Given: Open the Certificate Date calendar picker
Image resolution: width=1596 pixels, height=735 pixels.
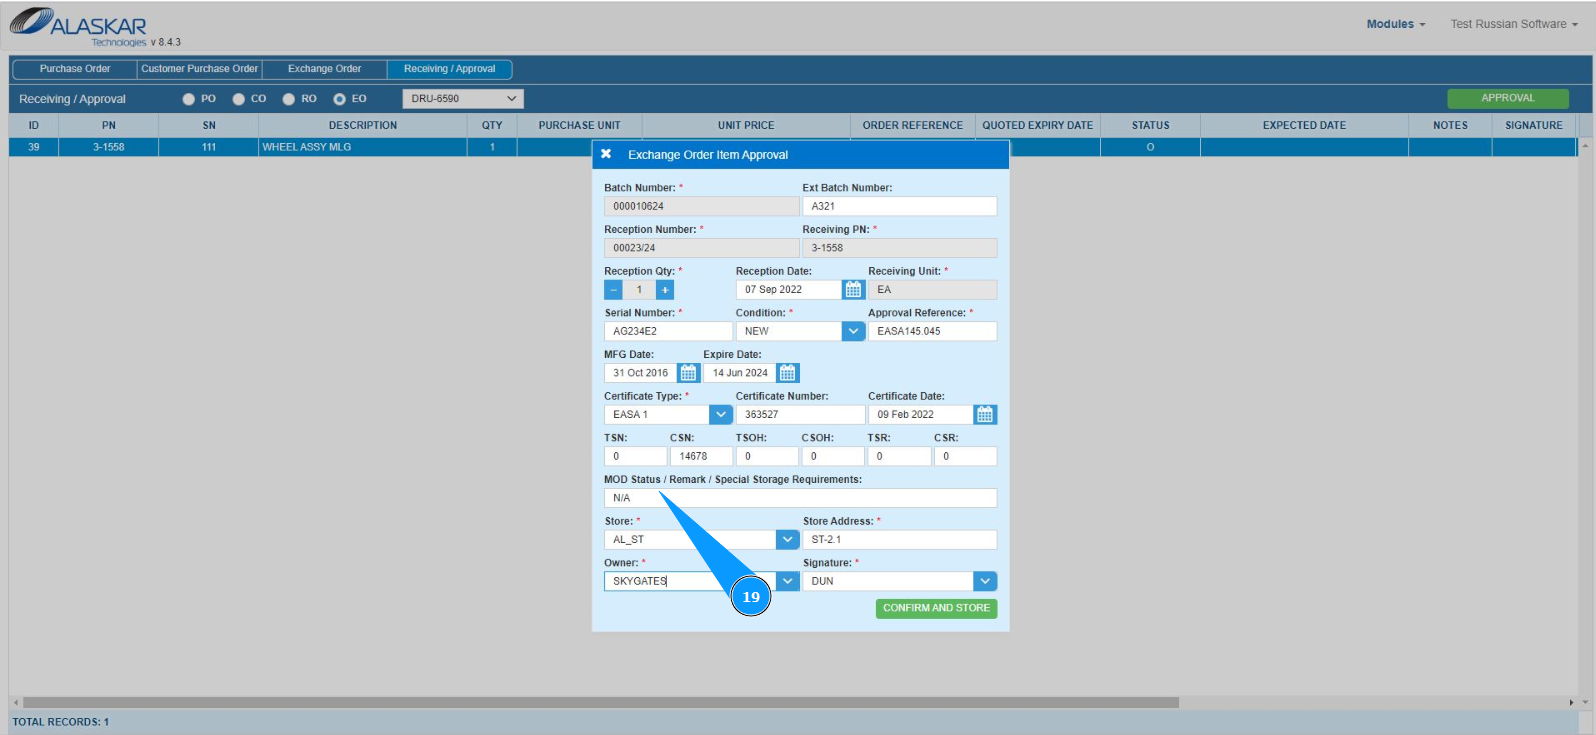Looking at the screenshot, I should tap(985, 415).
